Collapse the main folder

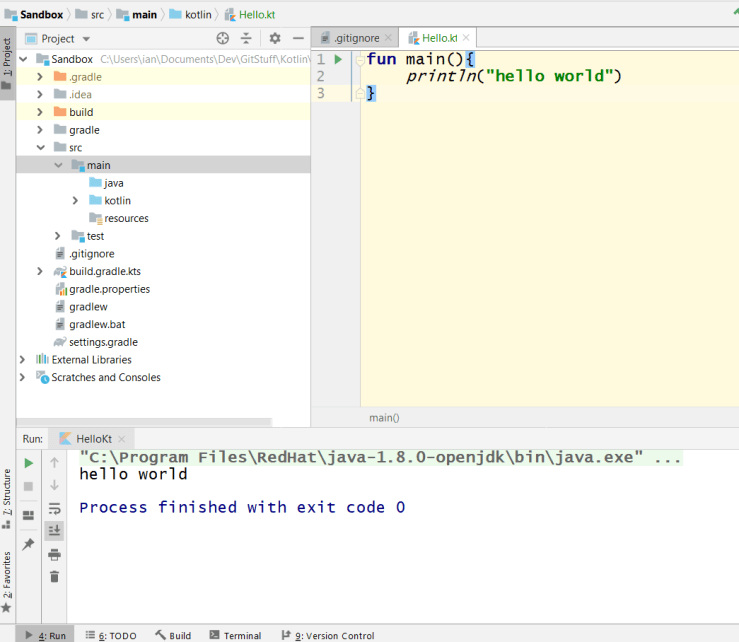point(58,165)
